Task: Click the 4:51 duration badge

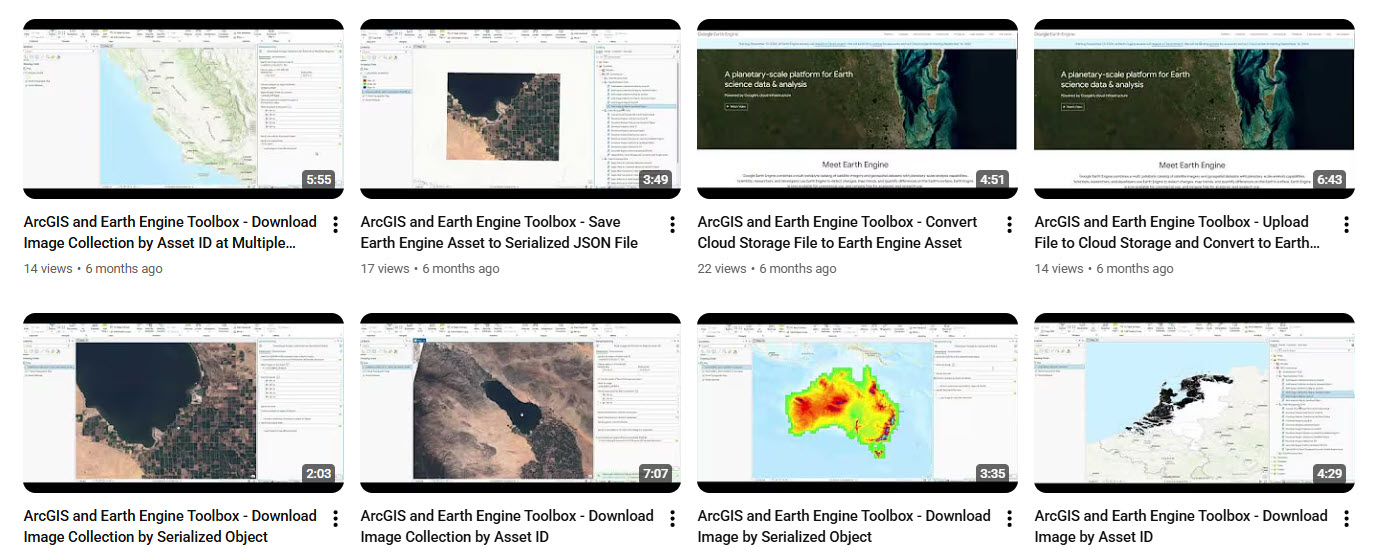Action: tap(993, 180)
